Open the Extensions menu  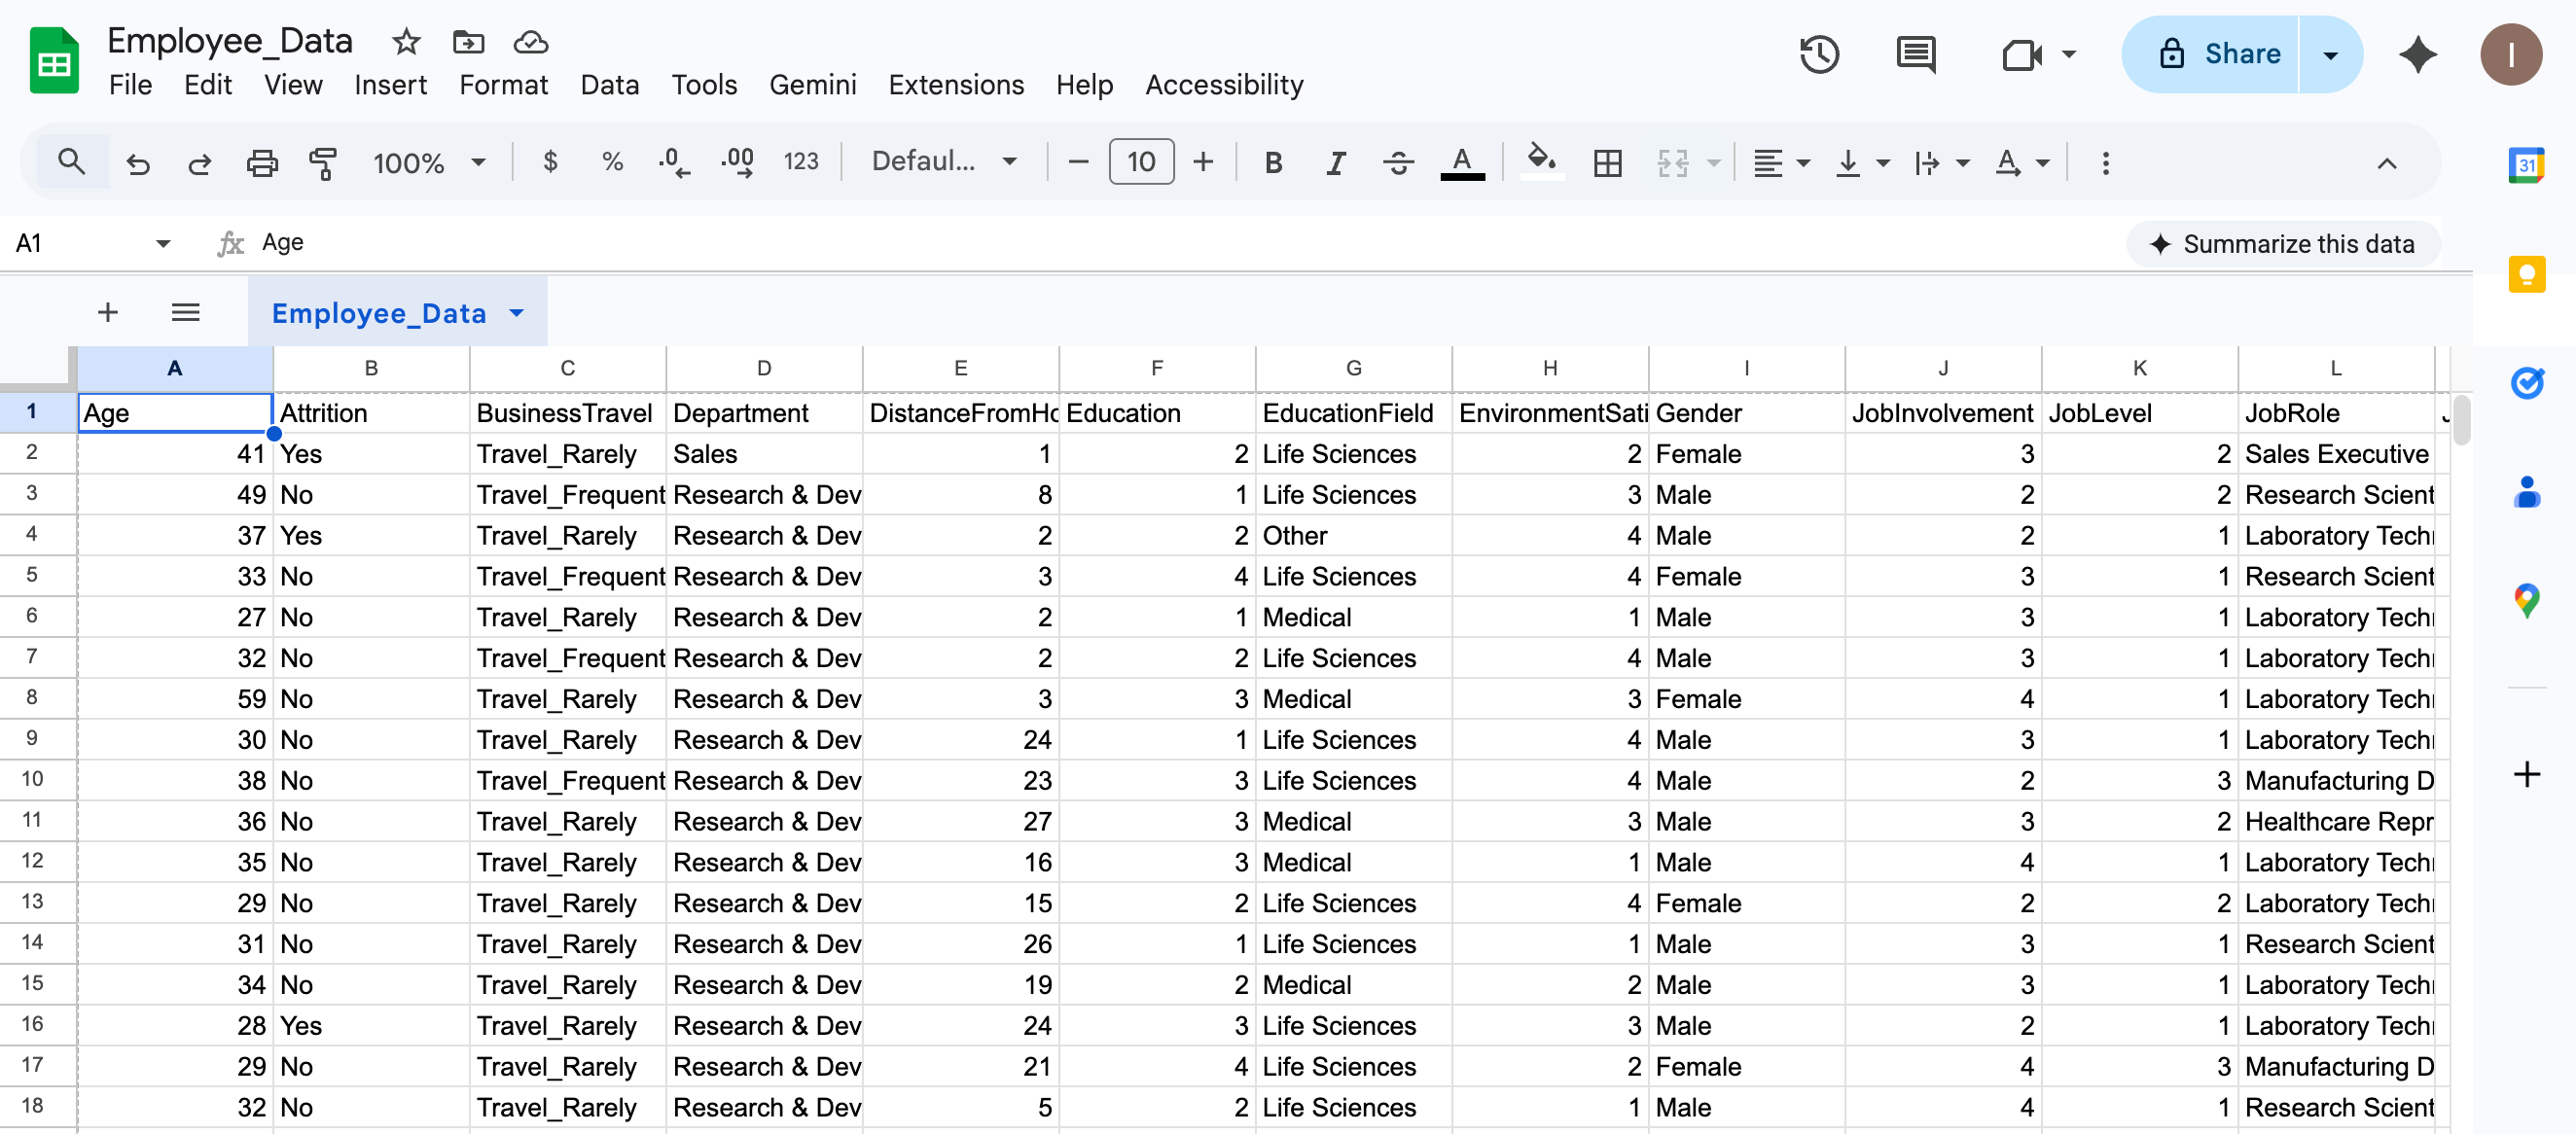(x=955, y=85)
